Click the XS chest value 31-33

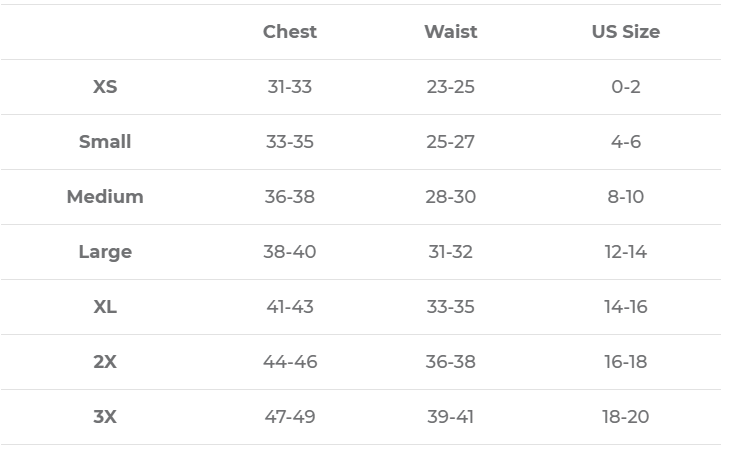[290, 87]
